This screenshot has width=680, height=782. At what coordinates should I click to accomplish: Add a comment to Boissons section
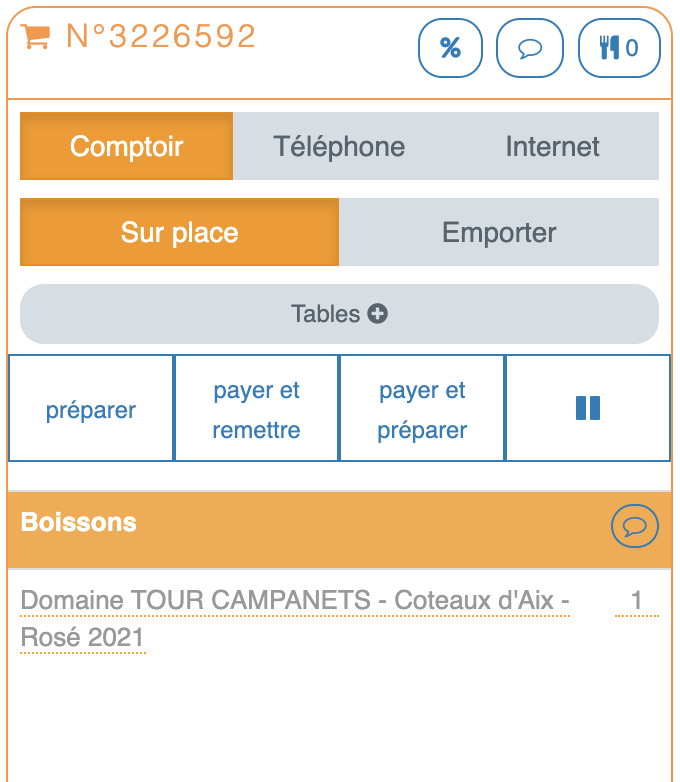pos(635,524)
